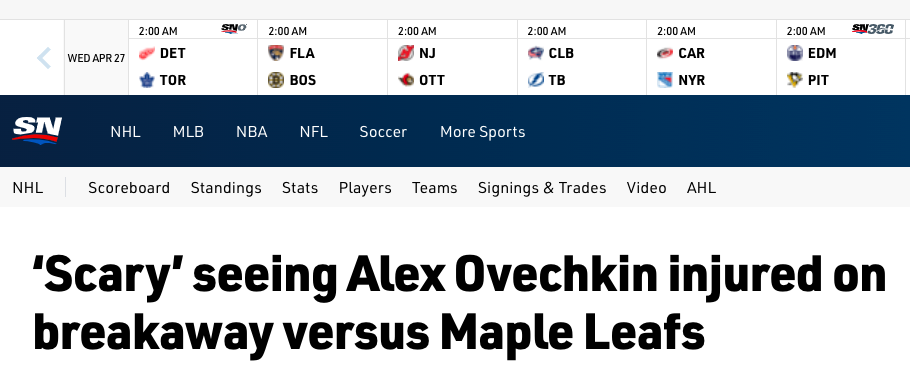The image size is (910, 366).
Task: Click the Ottawa Senators logo
Action: (x=406, y=80)
